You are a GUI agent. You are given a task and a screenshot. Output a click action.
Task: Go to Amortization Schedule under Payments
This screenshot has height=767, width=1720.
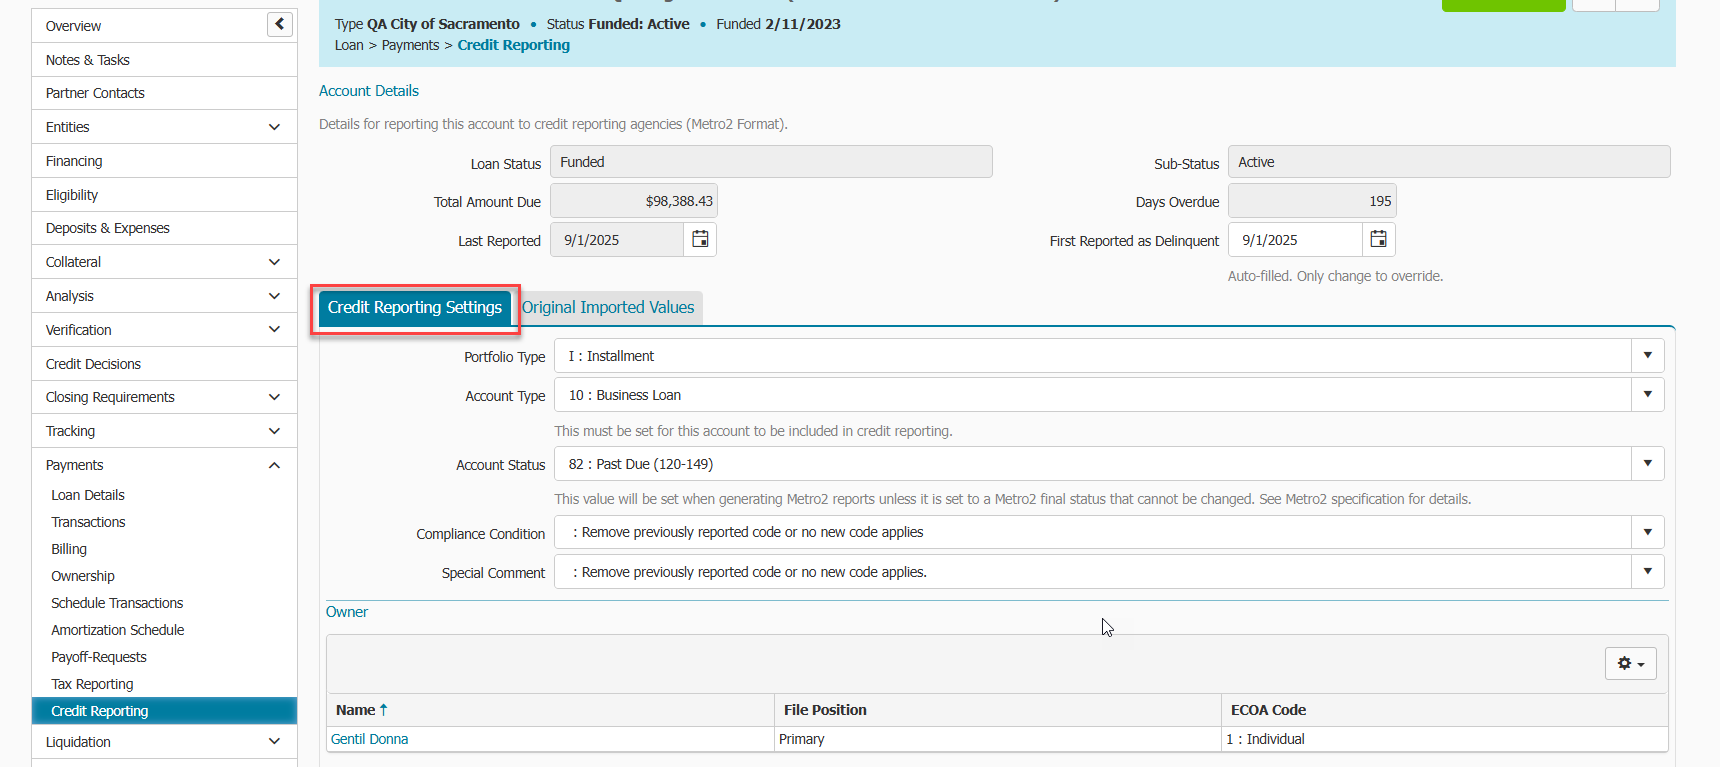point(118,630)
